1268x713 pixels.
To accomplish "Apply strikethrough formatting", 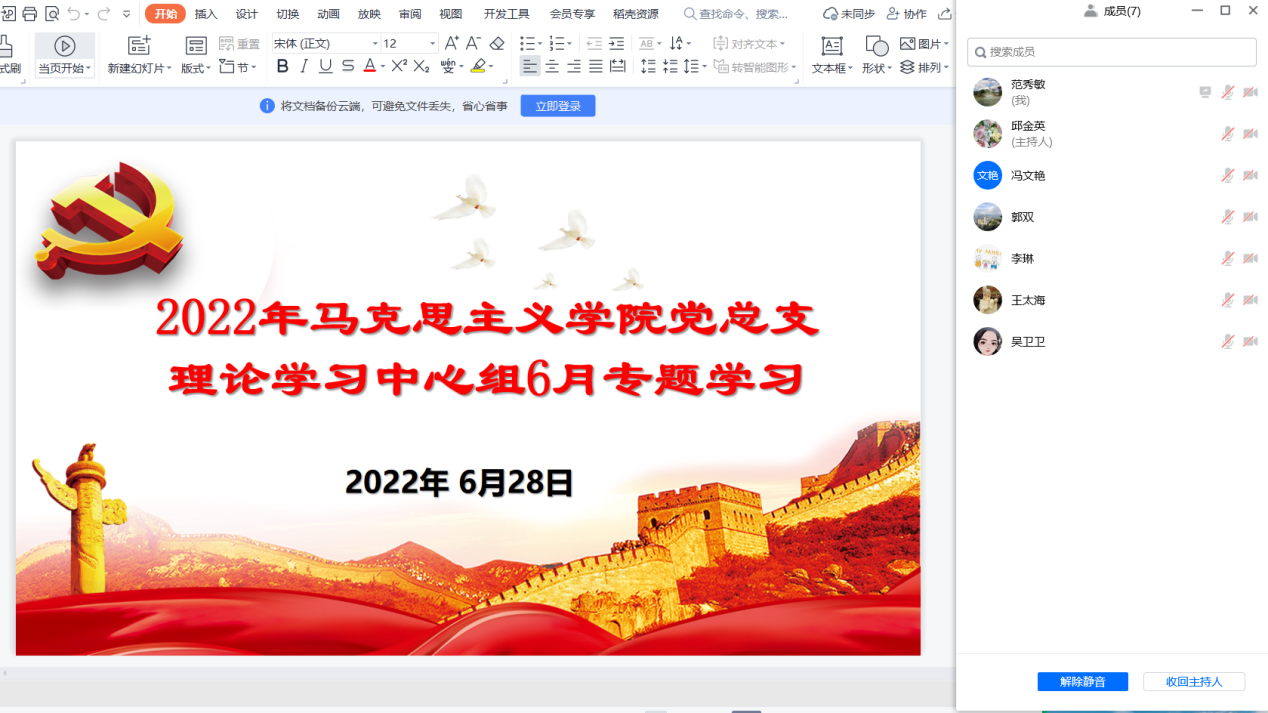I will 347,66.
